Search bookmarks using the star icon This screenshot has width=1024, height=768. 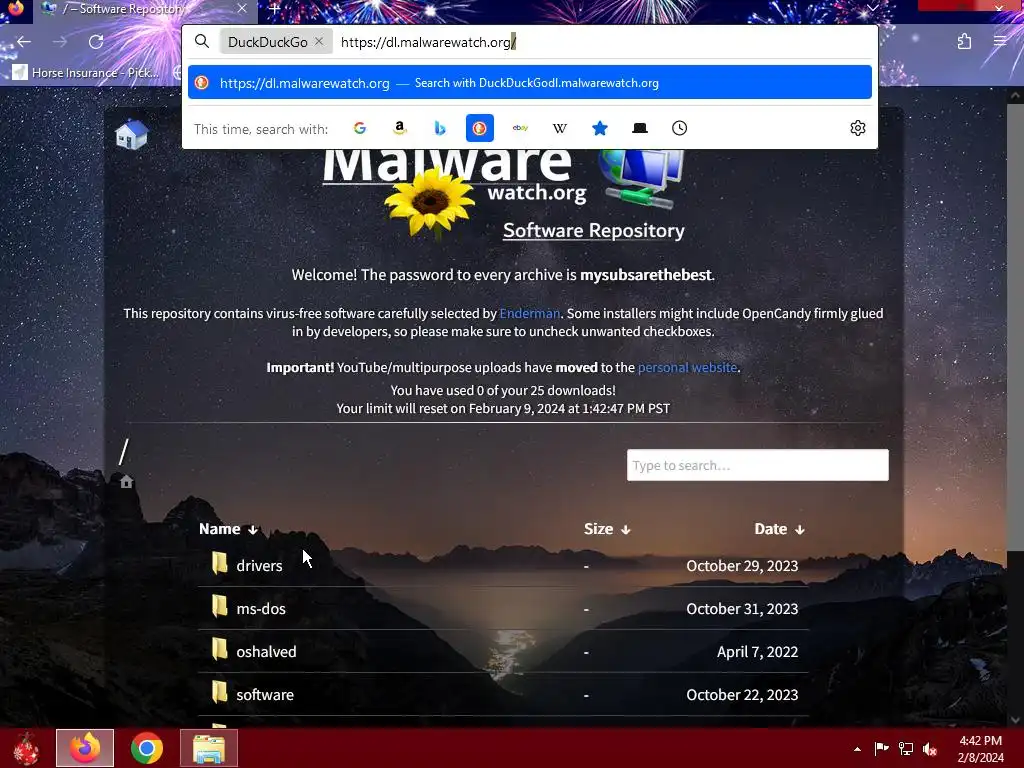(600, 128)
